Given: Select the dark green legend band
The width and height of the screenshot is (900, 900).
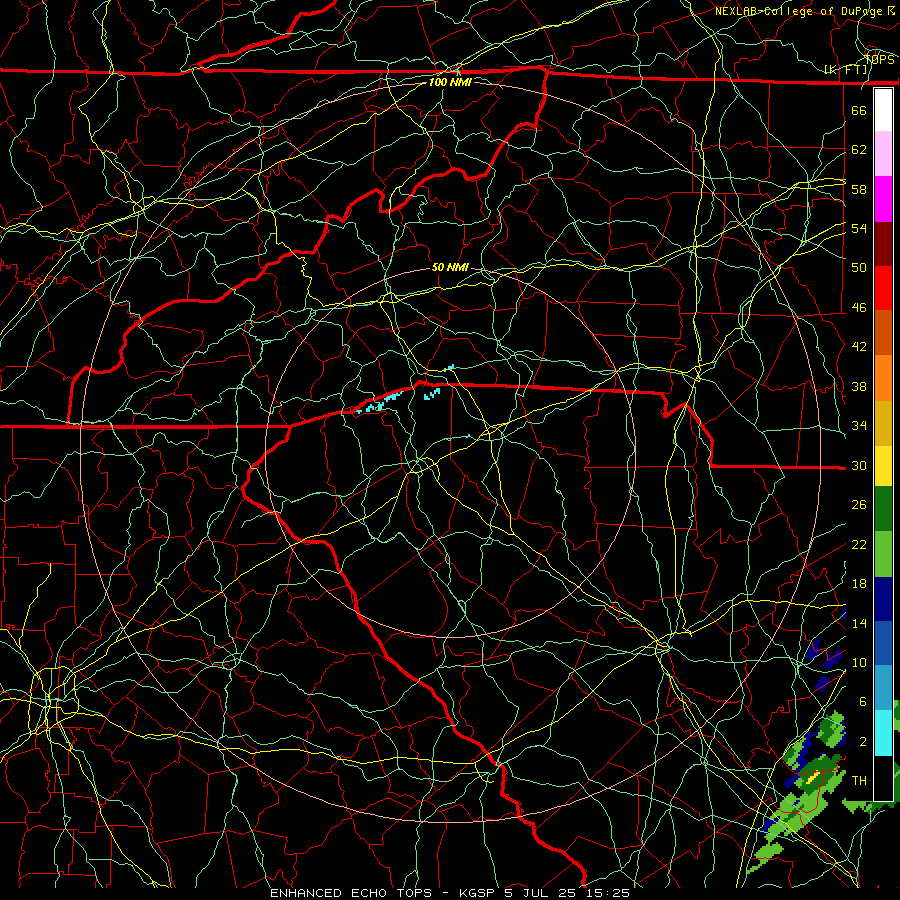Looking at the screenshot, I should coord(883,509).
